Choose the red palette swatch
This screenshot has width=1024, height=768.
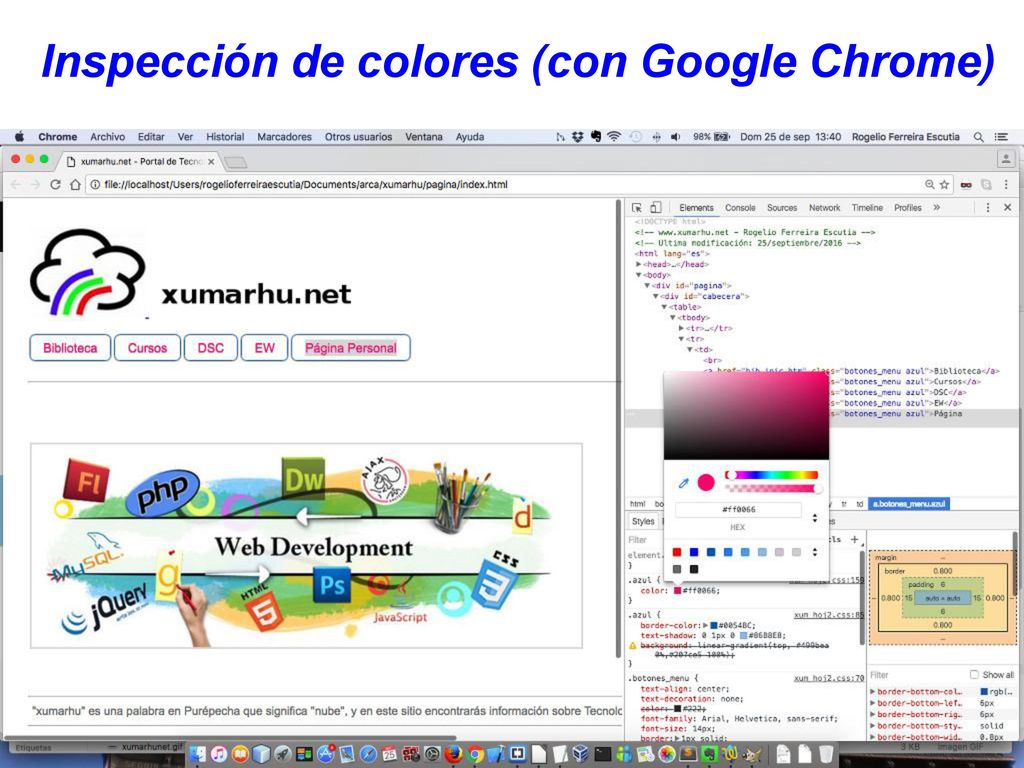[x=677, y=552]
